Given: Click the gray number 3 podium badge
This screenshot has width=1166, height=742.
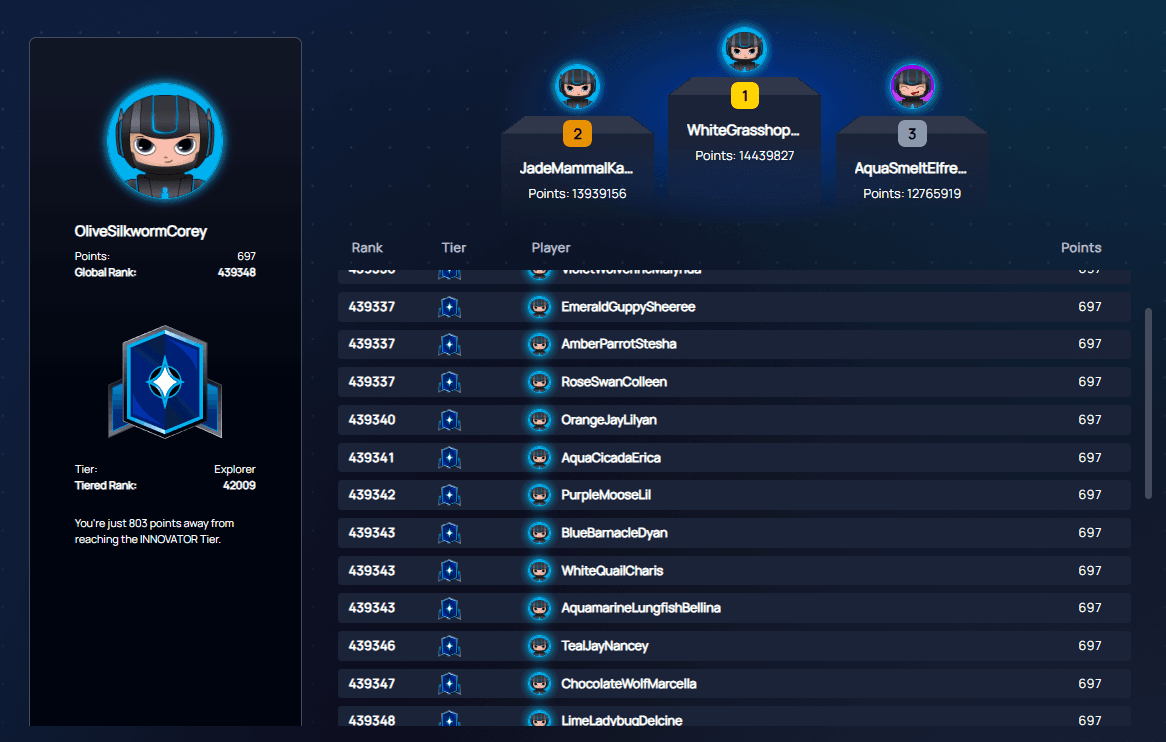Looking at the screenshot, I should (x=911, y=133).
